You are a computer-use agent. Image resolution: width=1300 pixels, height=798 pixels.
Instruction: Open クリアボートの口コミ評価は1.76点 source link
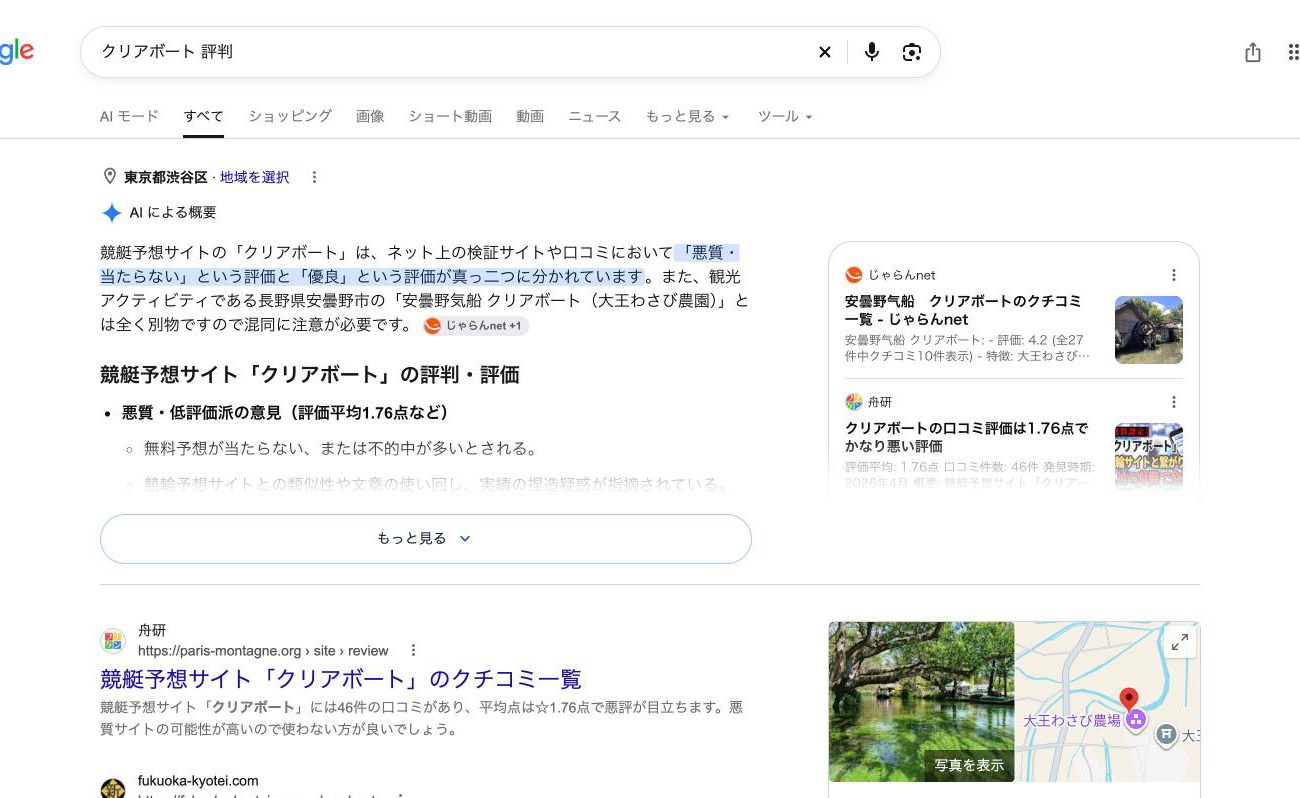point(966,437)
